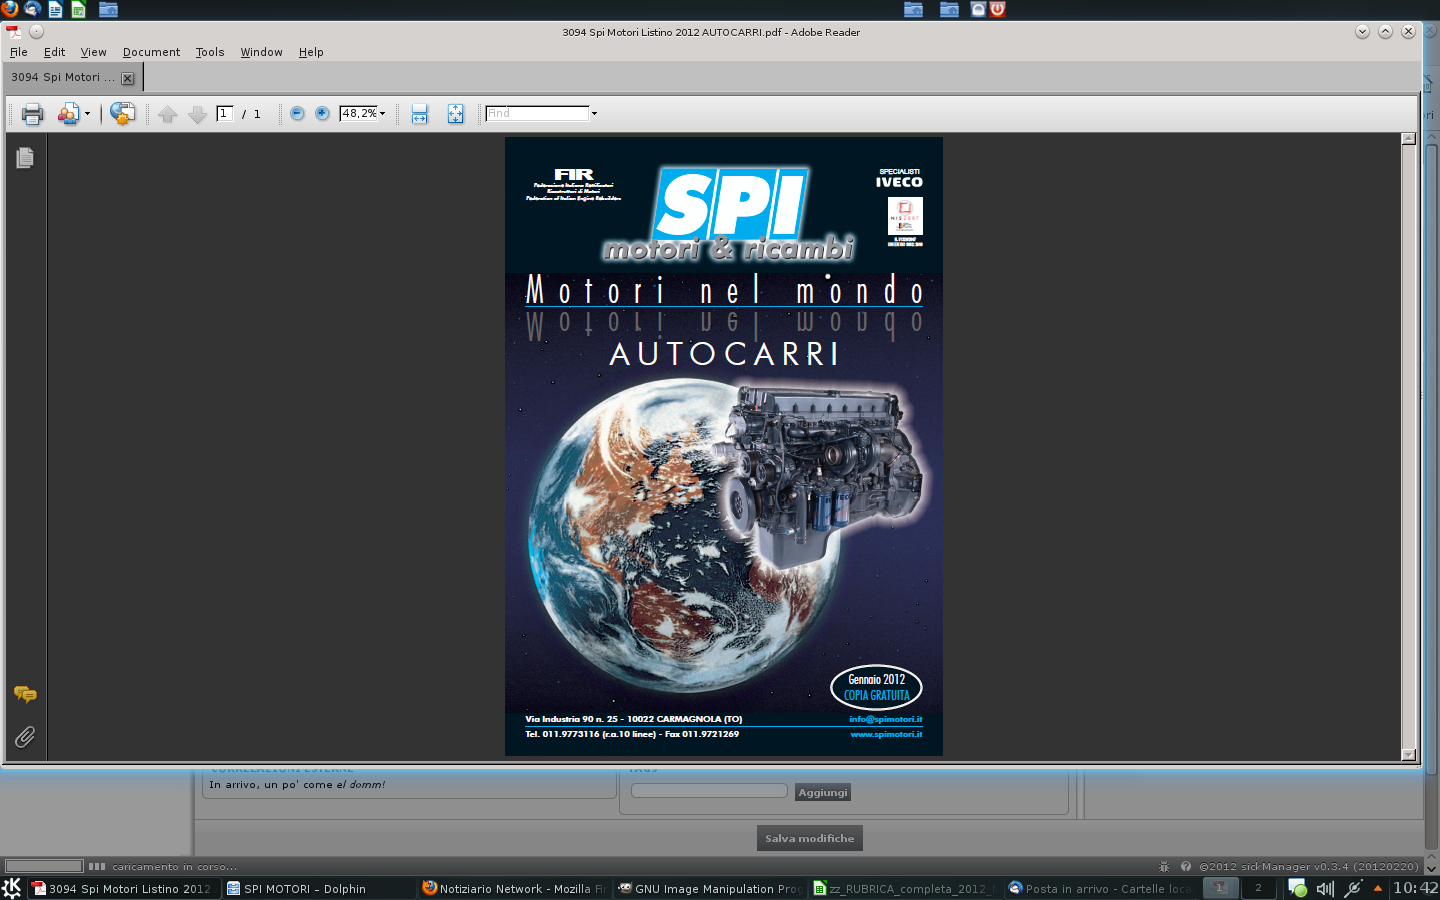Zoom in with the plus icon

(x=322, y=113)
